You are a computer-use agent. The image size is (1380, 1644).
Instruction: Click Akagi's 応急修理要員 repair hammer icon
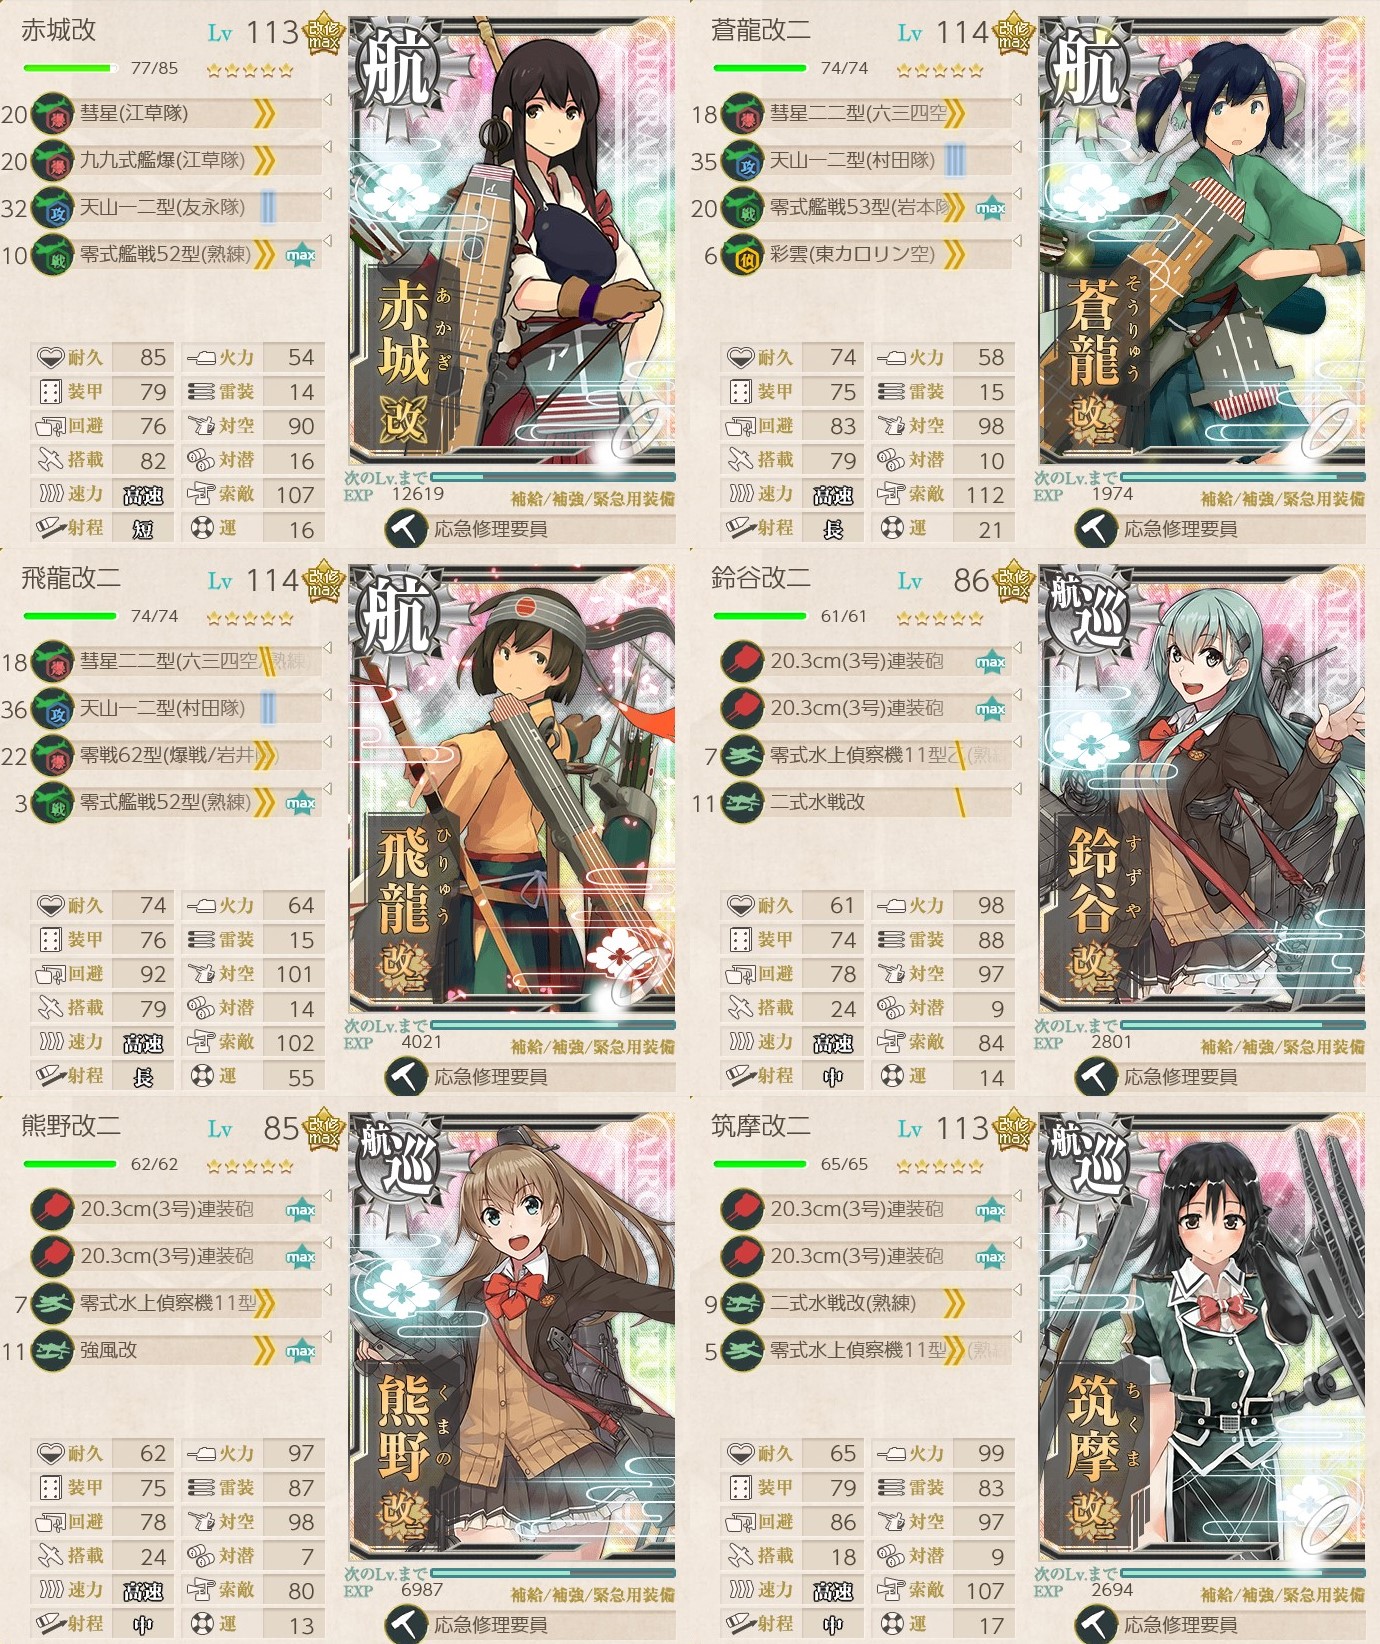coord(405,529)
